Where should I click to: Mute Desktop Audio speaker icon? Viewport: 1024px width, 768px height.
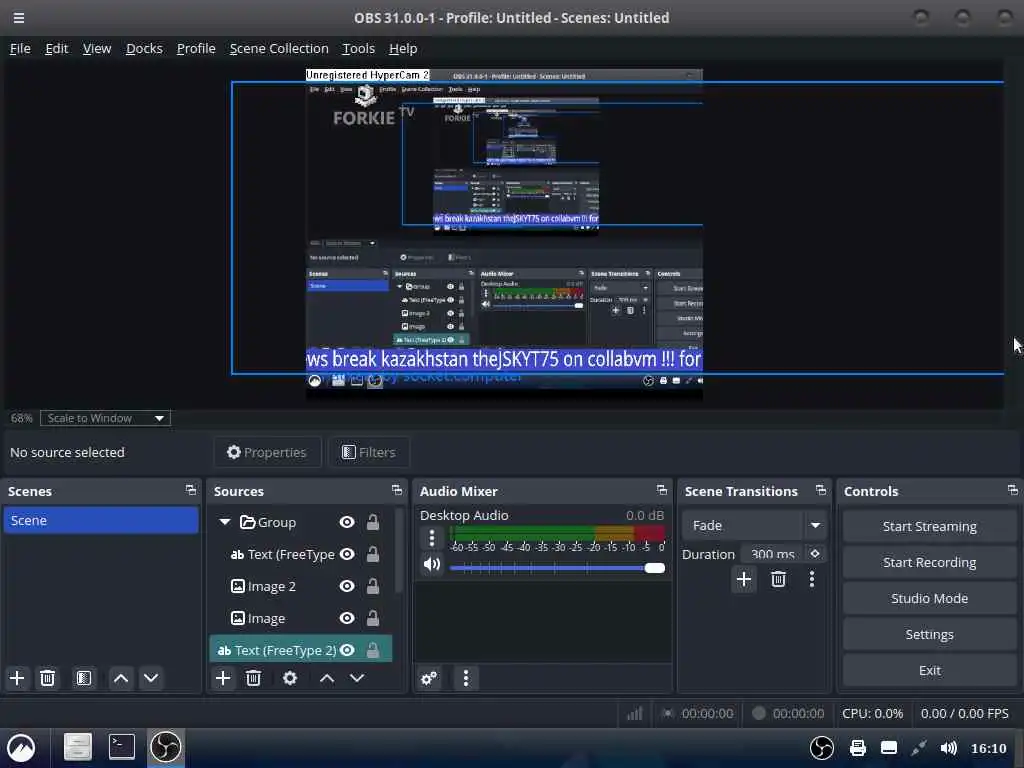432,564
